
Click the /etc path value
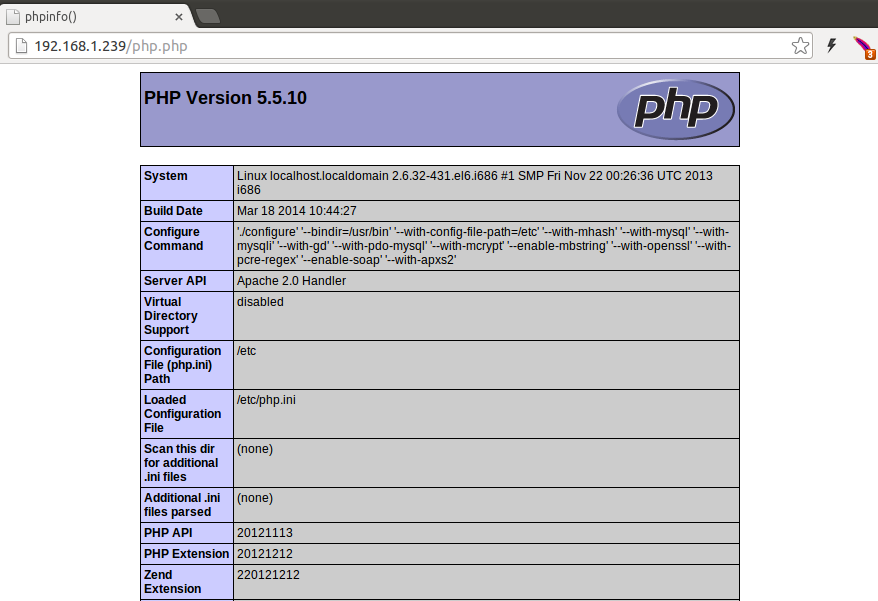point(246,351)
